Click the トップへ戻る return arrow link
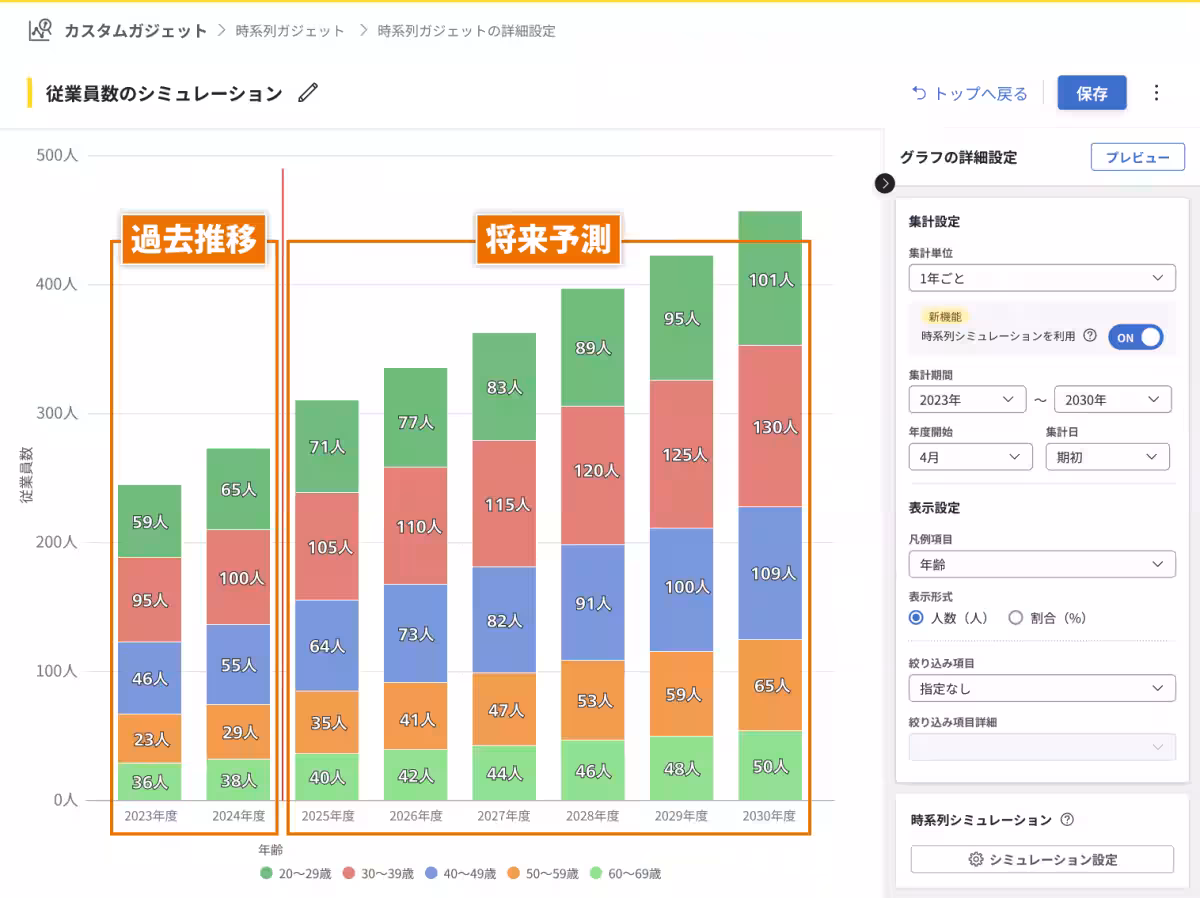The width and height of the screenshot is (1200, 898). coord(969,93)
